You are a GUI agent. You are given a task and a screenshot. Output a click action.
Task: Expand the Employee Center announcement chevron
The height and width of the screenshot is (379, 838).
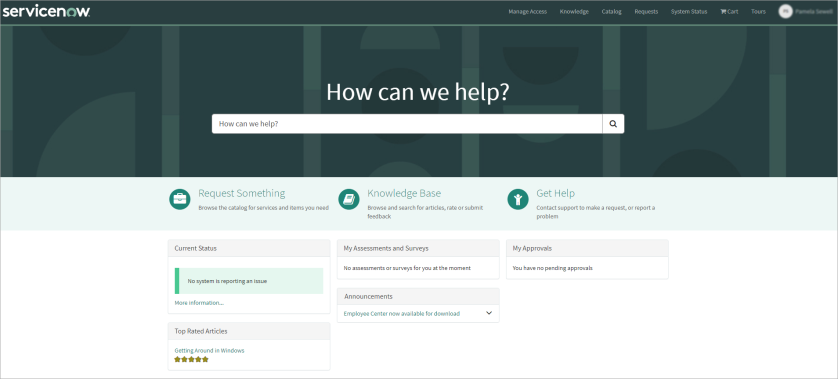pos(489,313)
